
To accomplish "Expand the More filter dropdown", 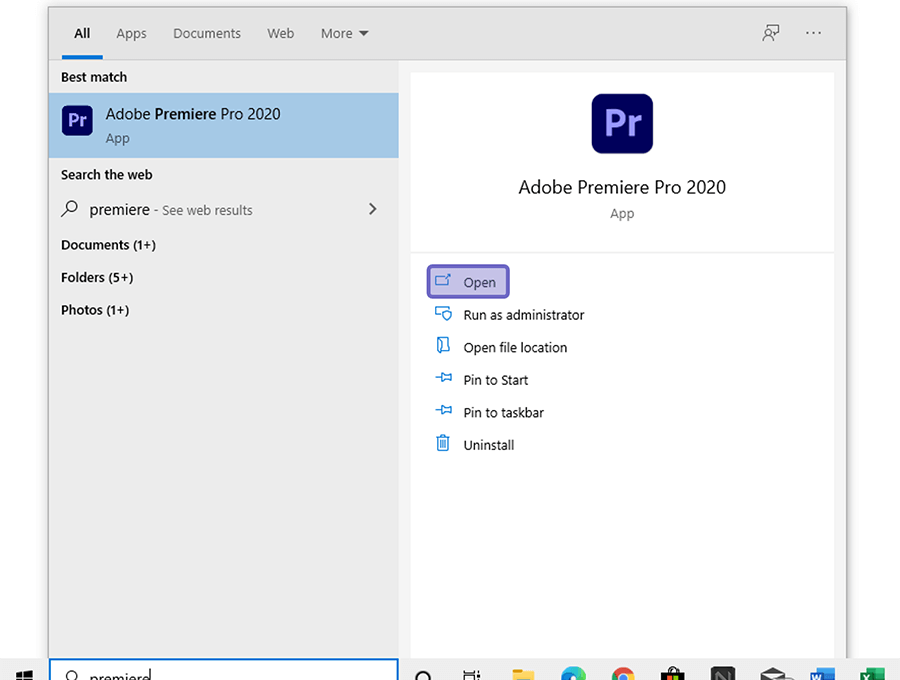I will 344,33.
